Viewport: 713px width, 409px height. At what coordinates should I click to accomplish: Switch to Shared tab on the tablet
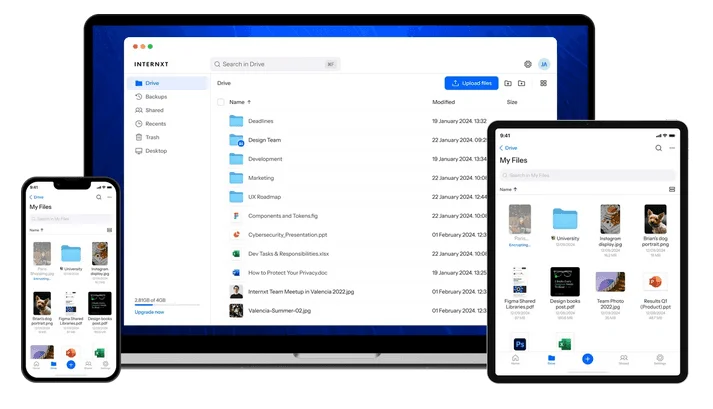tap(624, 360)
